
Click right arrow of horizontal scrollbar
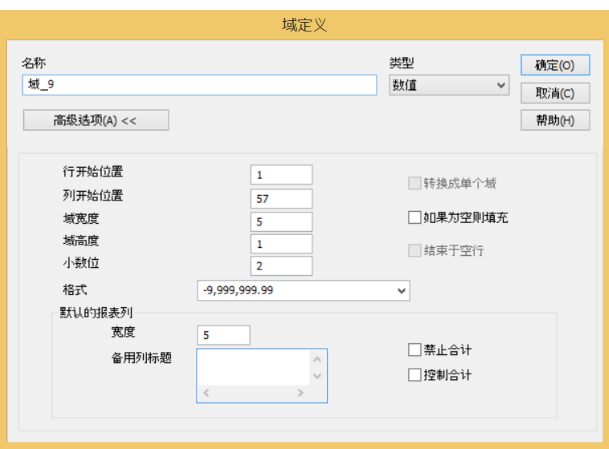click(x=300, y=393)
